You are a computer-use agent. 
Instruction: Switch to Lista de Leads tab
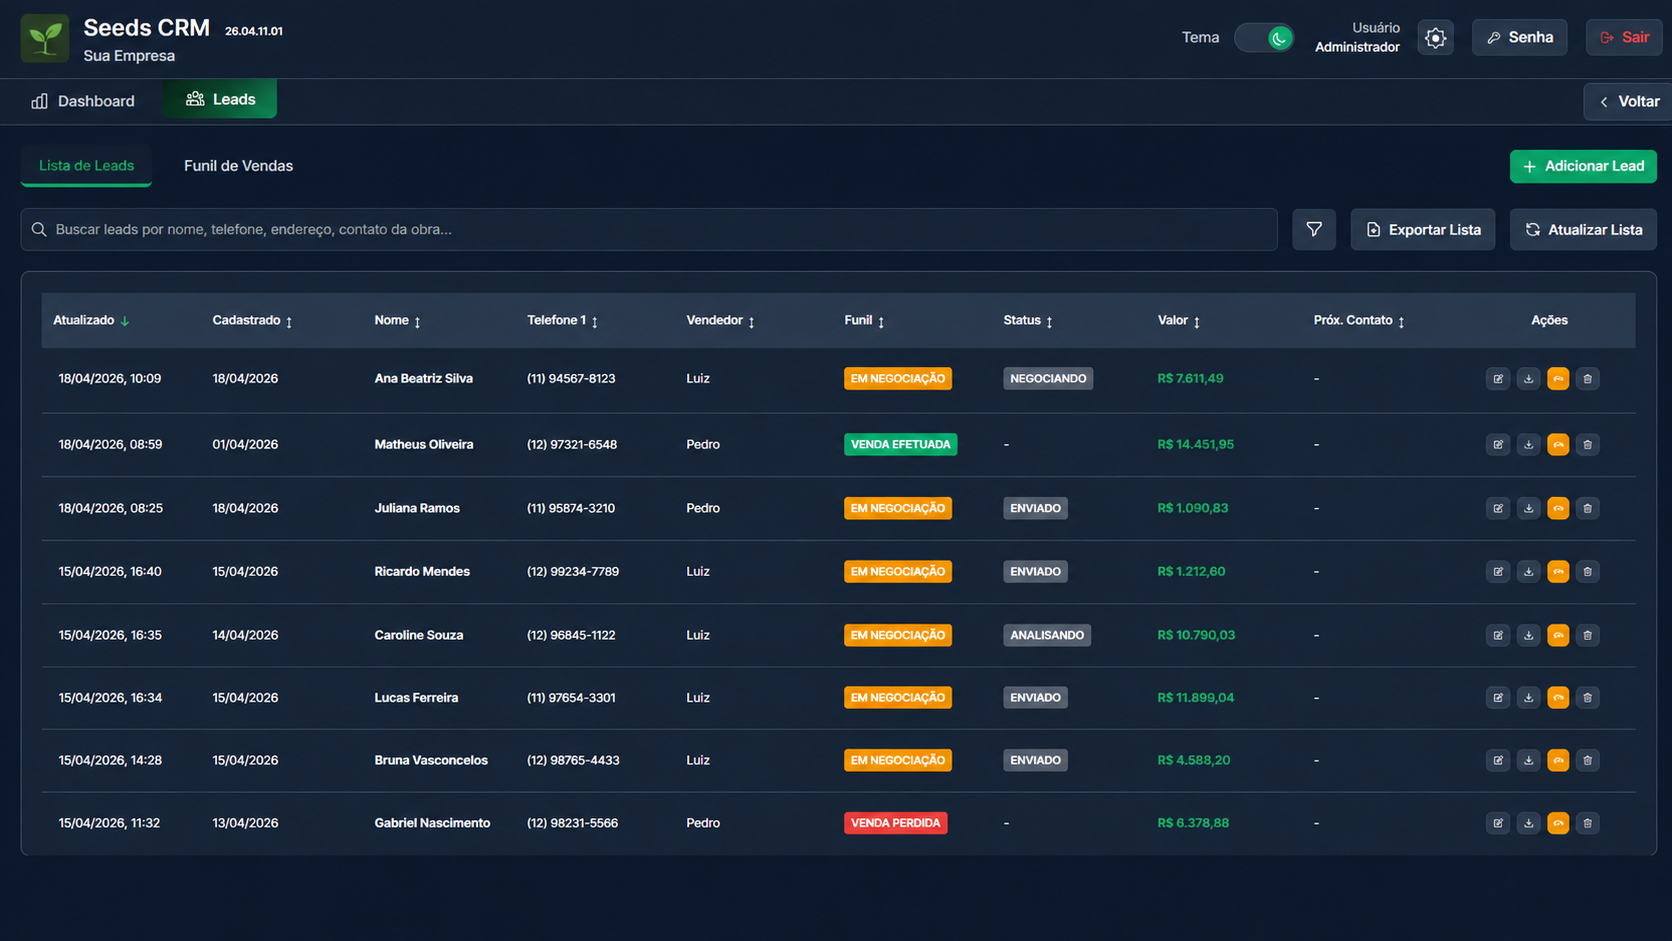click(x=86, y=166)
